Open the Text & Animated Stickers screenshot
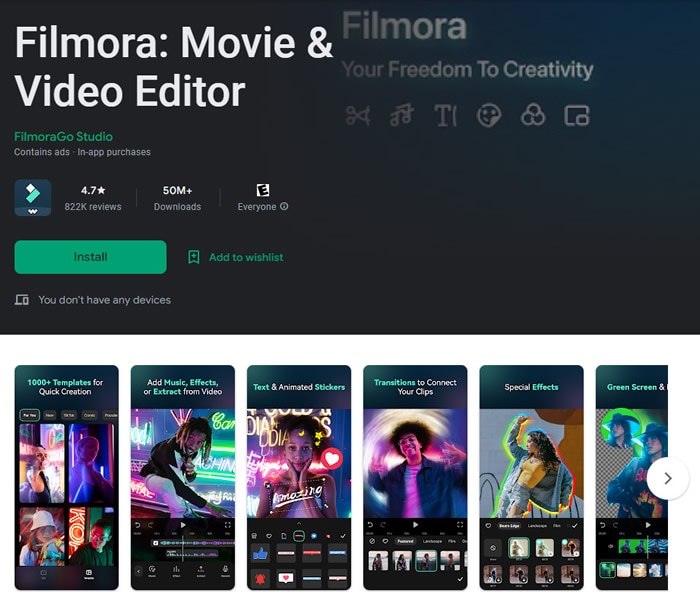 [x=299, y=478]
